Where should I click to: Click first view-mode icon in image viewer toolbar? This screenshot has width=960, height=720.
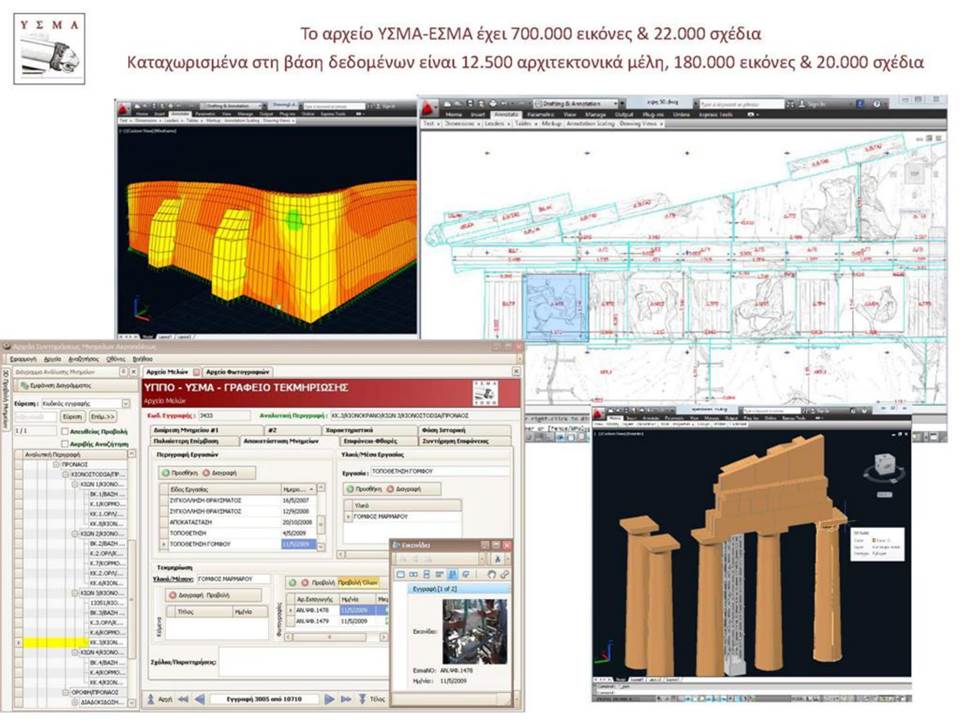point(400,574)
